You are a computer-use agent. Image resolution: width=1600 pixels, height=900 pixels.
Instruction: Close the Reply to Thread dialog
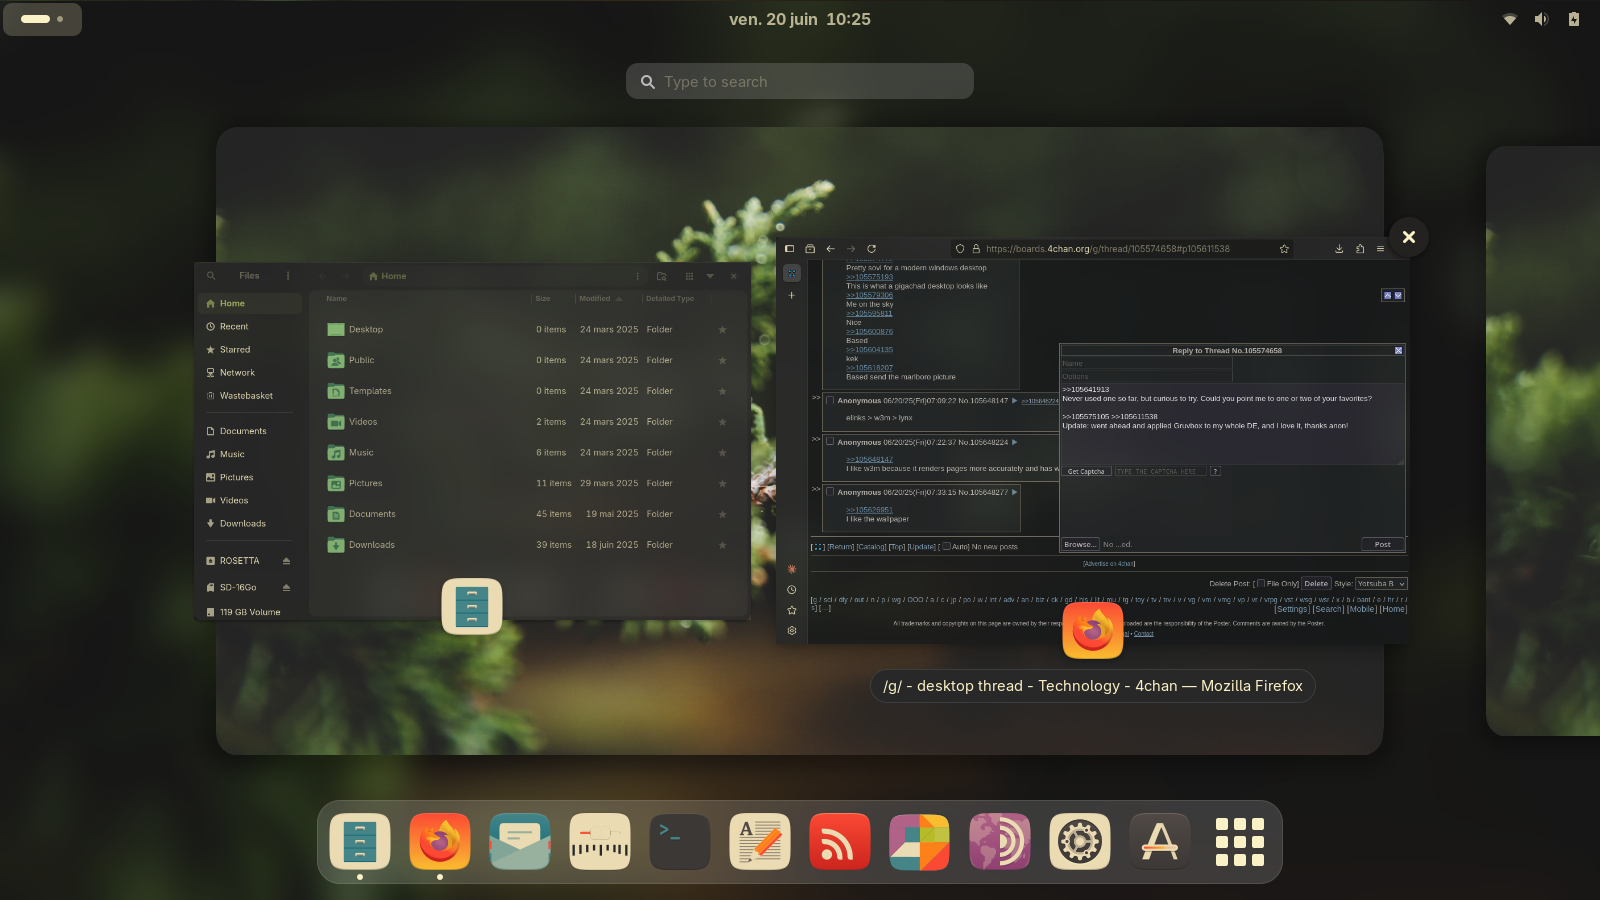[1398, 351]
